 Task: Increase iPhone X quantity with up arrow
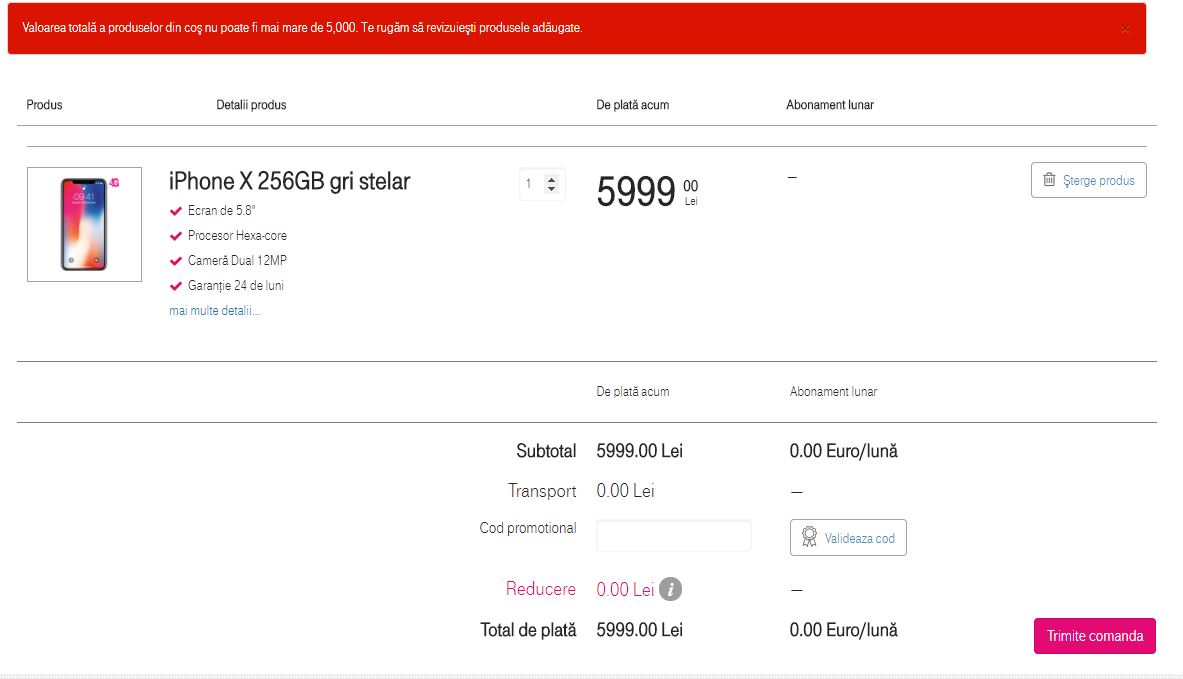552,180
